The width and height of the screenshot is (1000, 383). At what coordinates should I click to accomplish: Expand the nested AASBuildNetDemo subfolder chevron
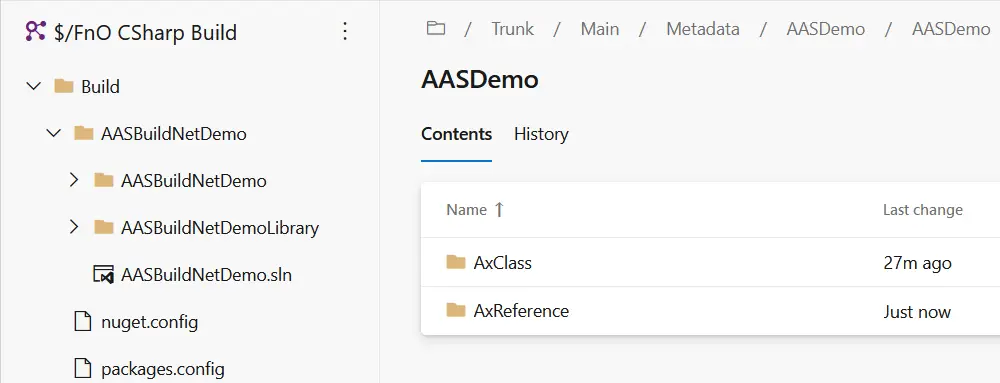[74, 180]
